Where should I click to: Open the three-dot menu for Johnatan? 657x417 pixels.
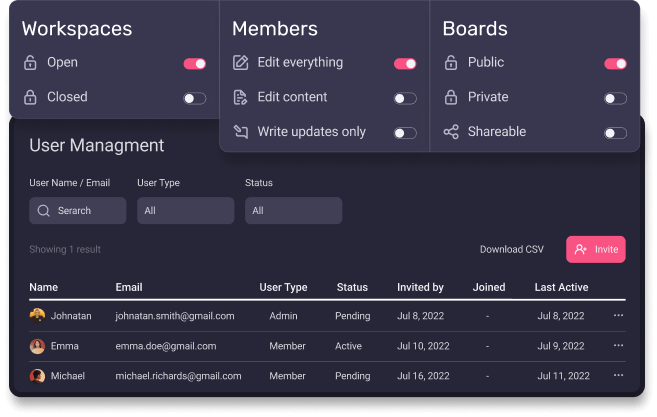pyautogui.click(x=618, y=316)
